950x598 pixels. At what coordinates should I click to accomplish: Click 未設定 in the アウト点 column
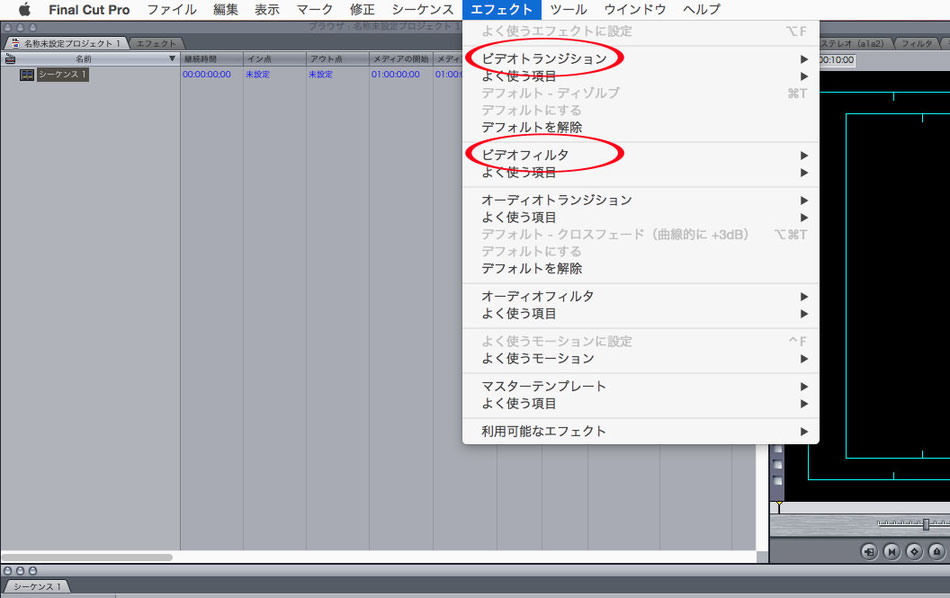click(x=321, y=75)
